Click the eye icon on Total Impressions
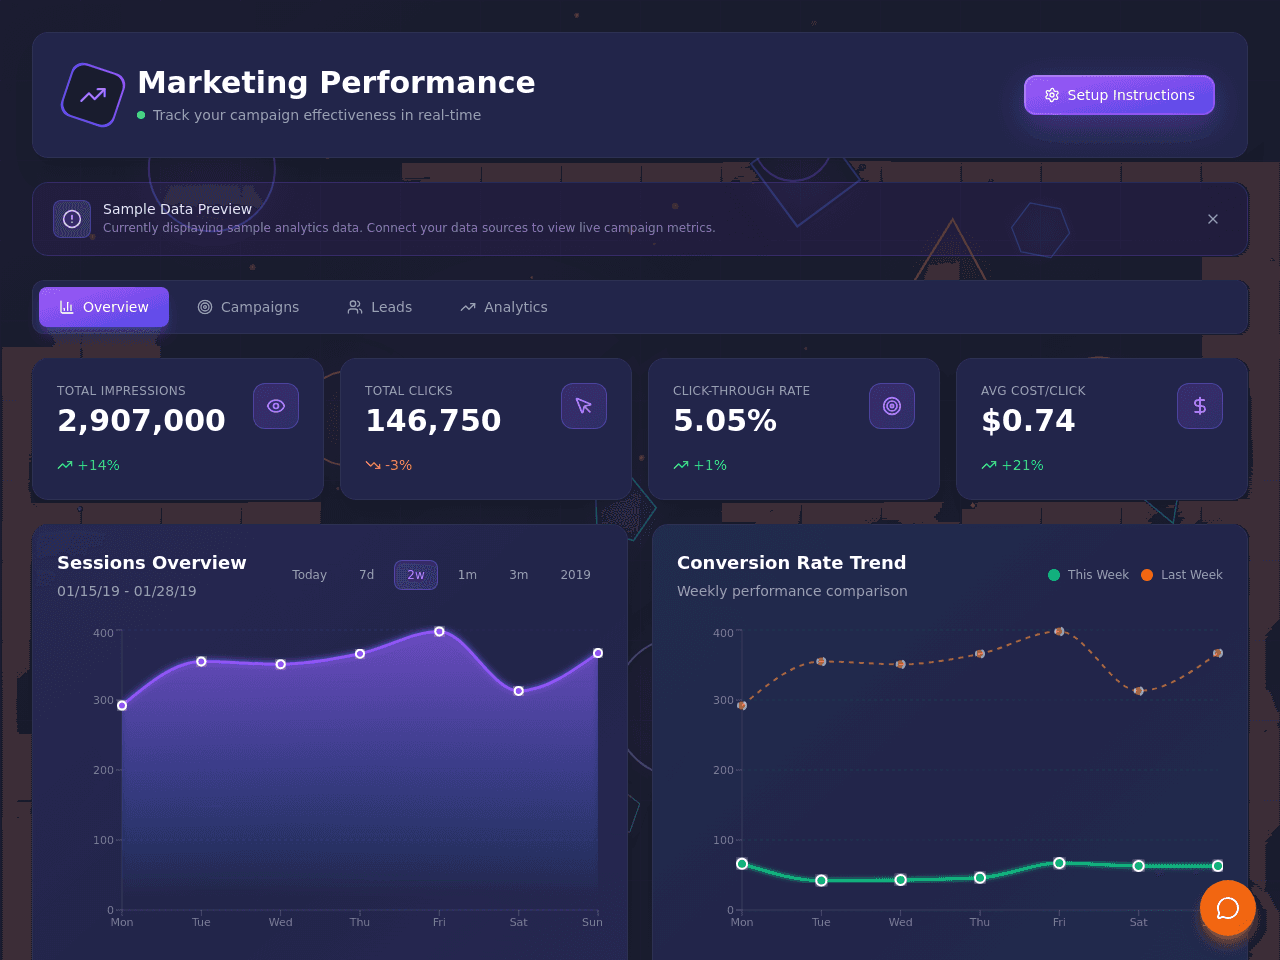The image size is (1280, 960). (x=276, y=406)
